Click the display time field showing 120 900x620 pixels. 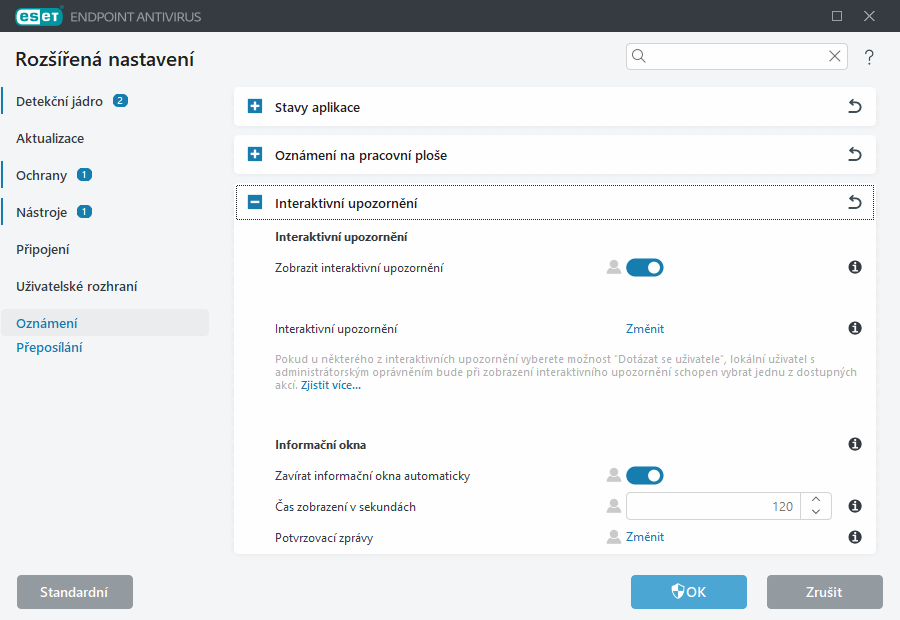(713, 506)
